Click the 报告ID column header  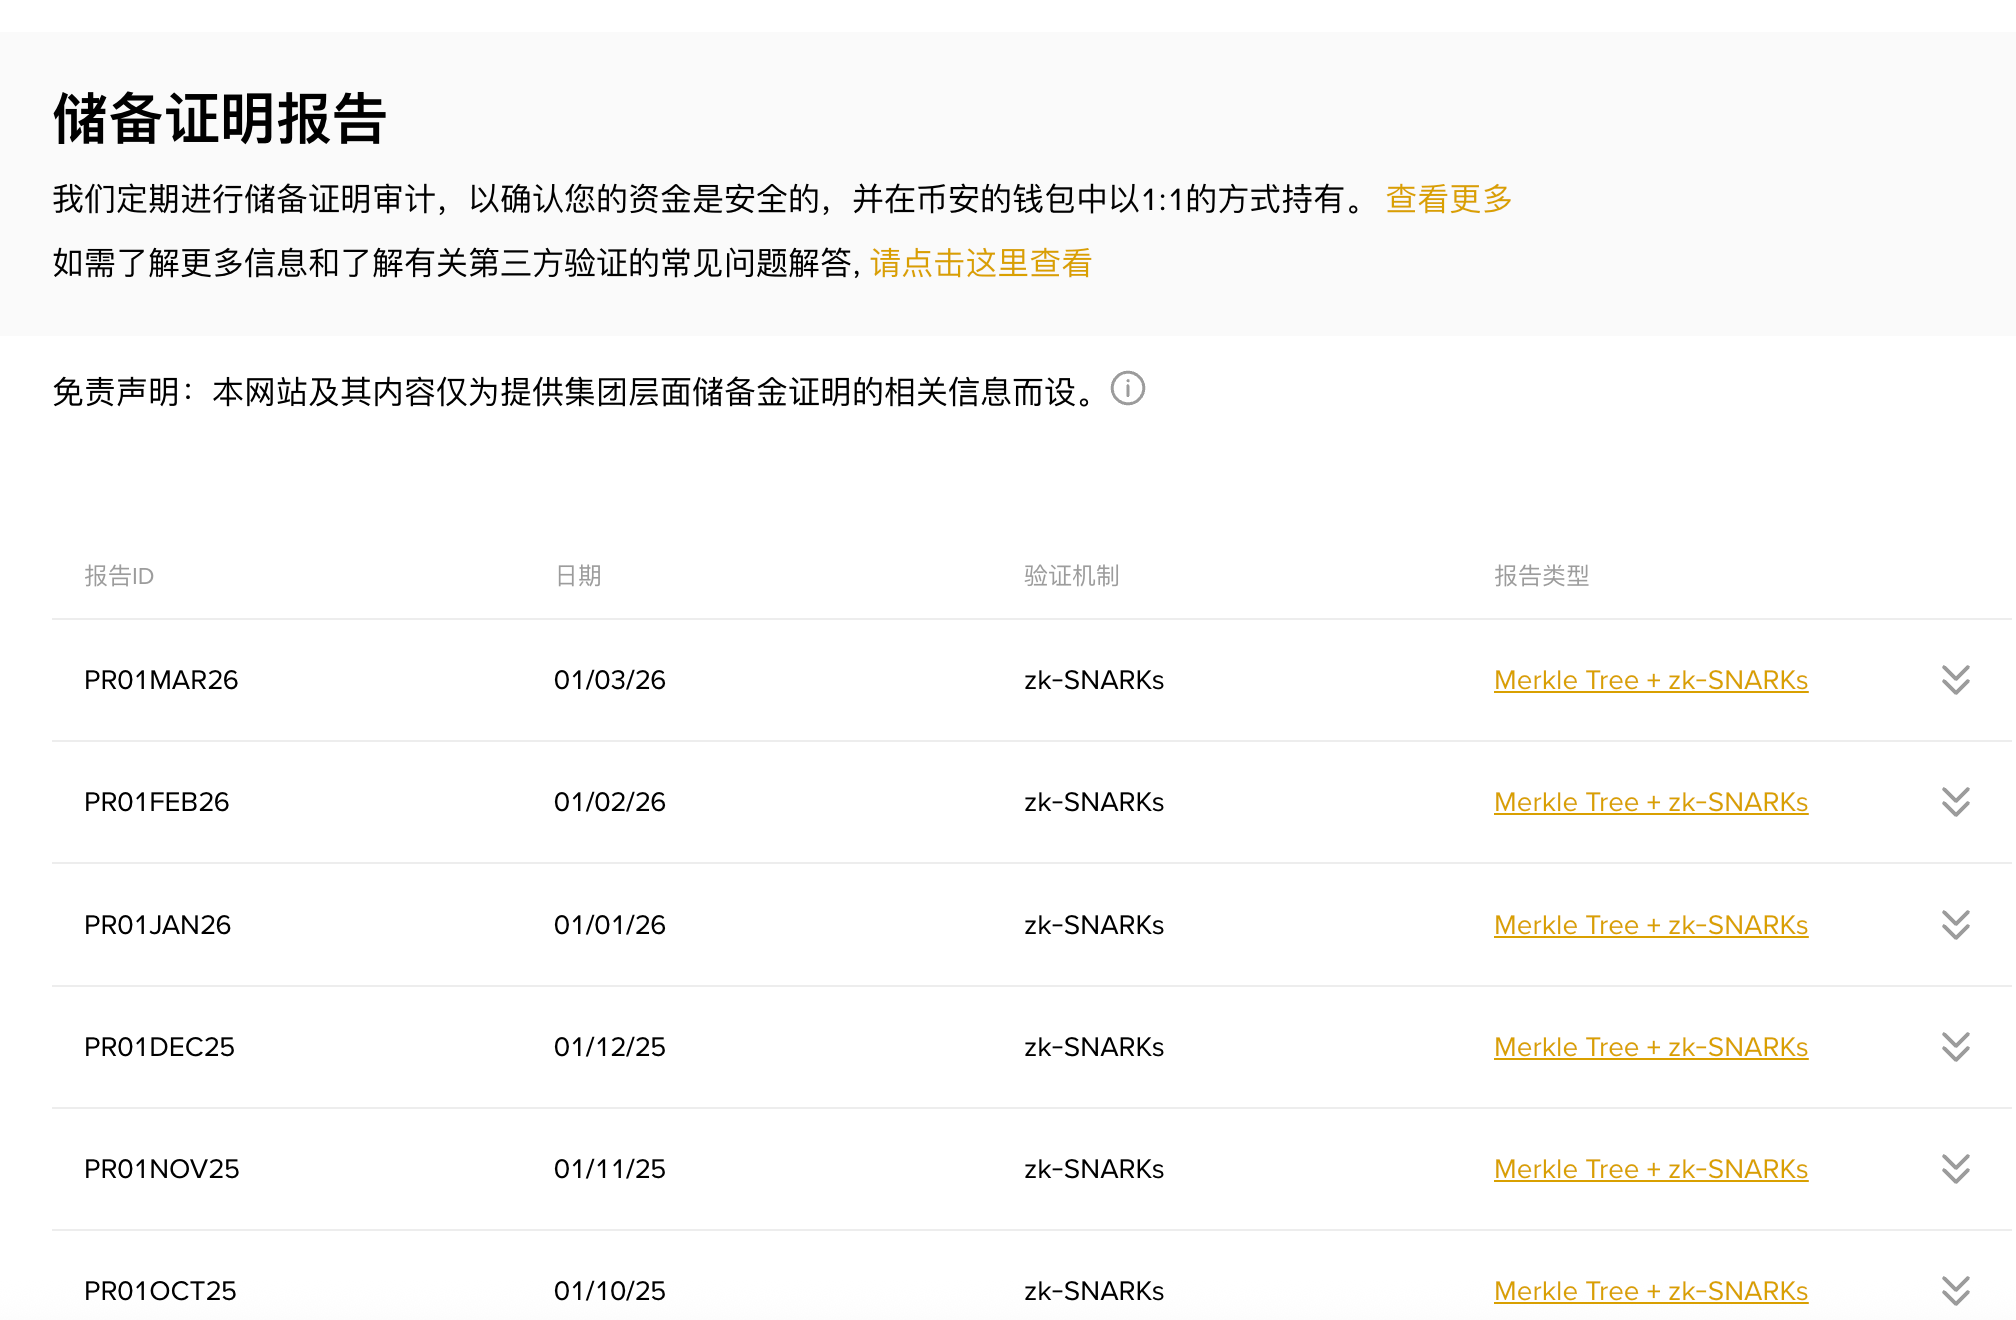[119, 576]
